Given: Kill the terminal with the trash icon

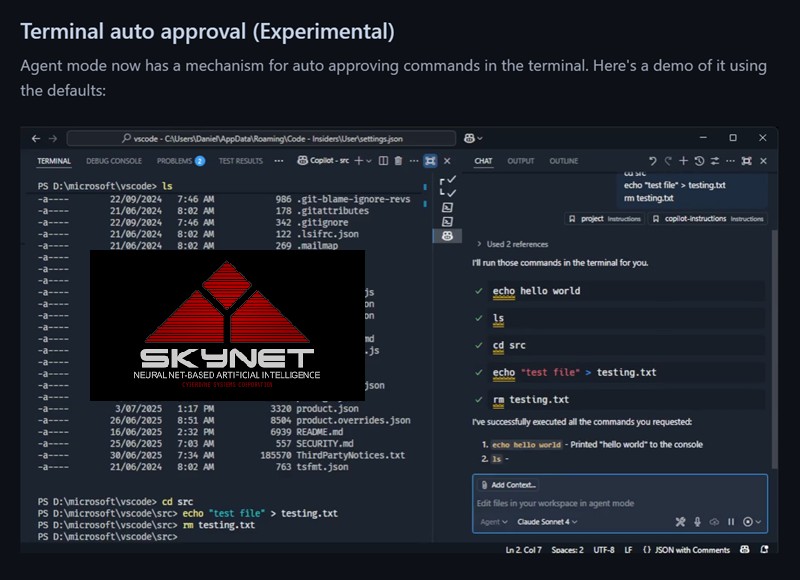Looking at the screenshot, I should (x=398, y=161).
